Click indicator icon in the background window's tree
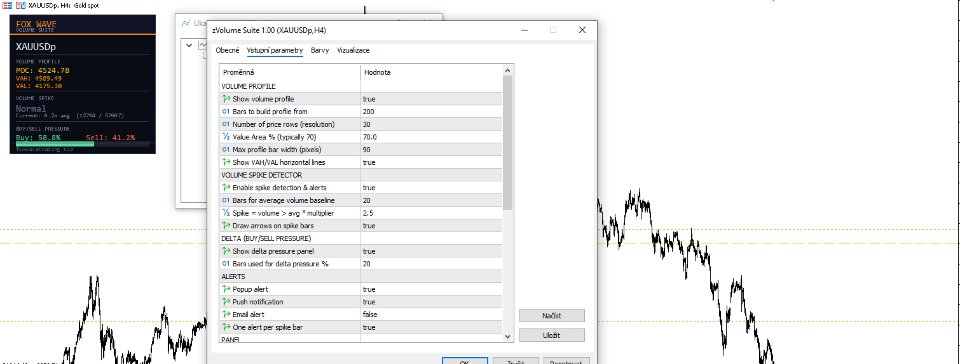Screen dimensions: 960x364 pyautogui.click(x=203, y=45)
